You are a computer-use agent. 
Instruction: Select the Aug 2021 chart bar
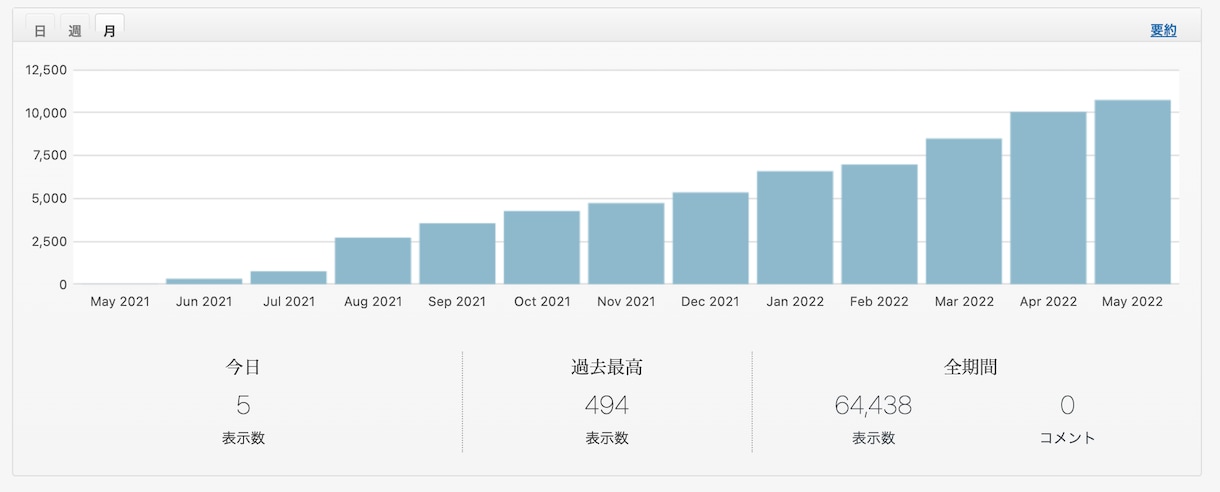373,260
